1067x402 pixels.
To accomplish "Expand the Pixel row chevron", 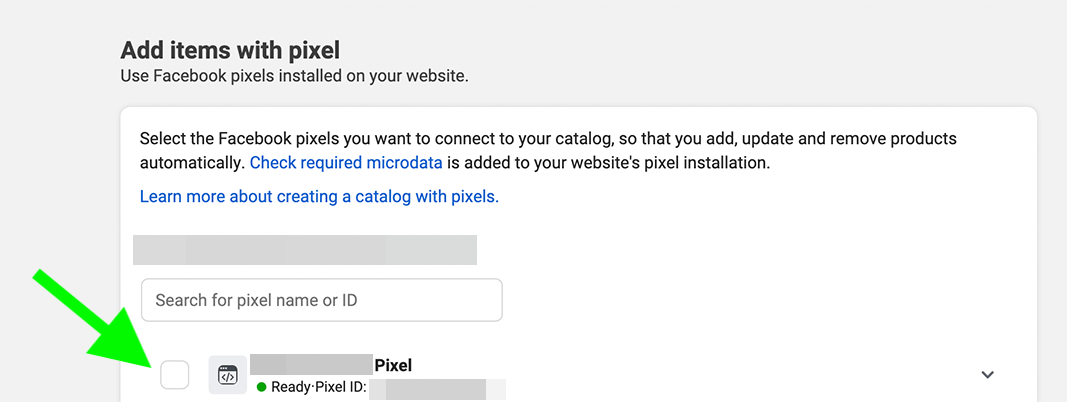I will point(987,375).
